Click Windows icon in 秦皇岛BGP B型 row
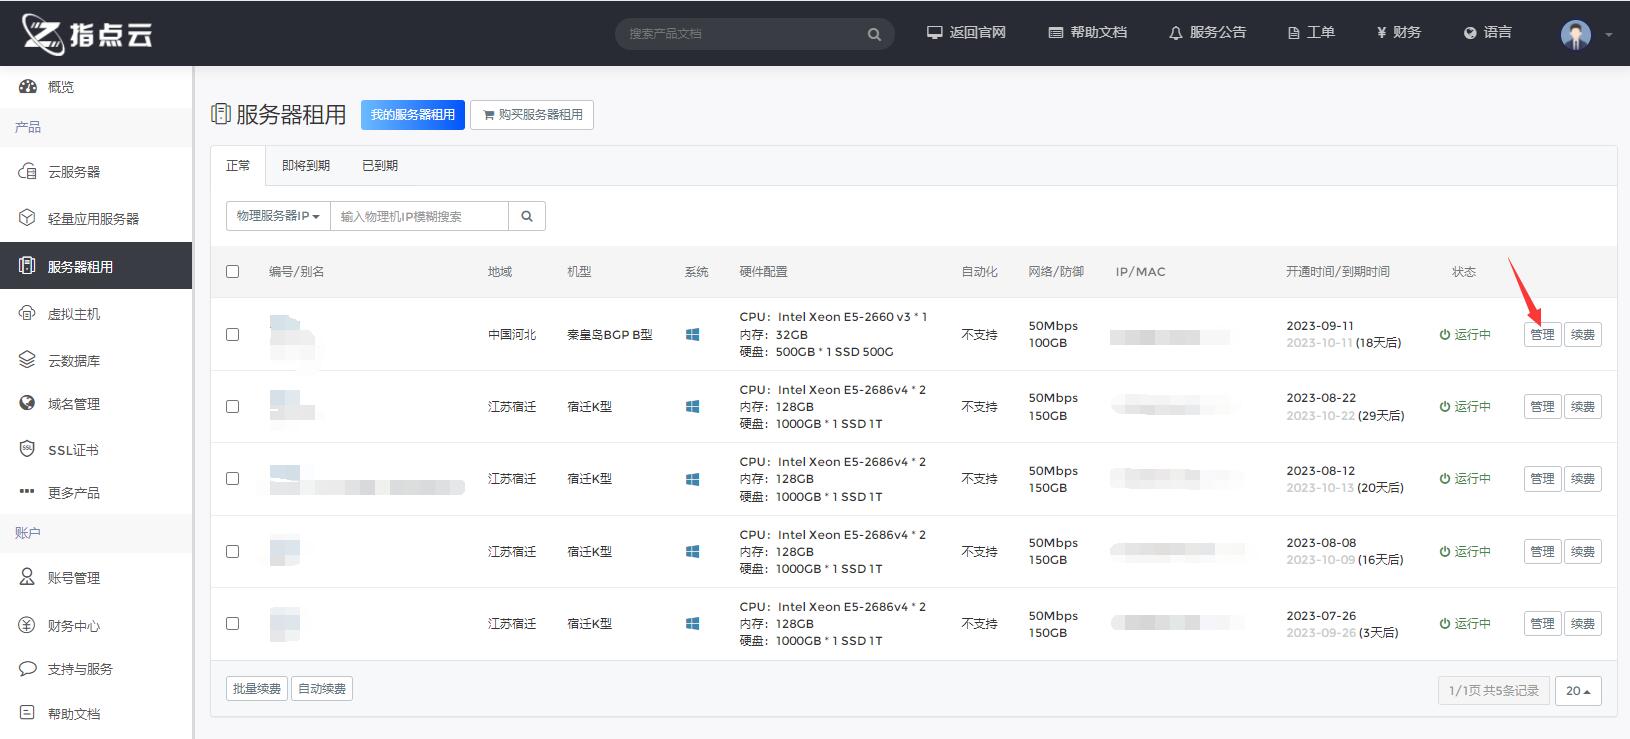1630x739 pixels. (692, 334)
